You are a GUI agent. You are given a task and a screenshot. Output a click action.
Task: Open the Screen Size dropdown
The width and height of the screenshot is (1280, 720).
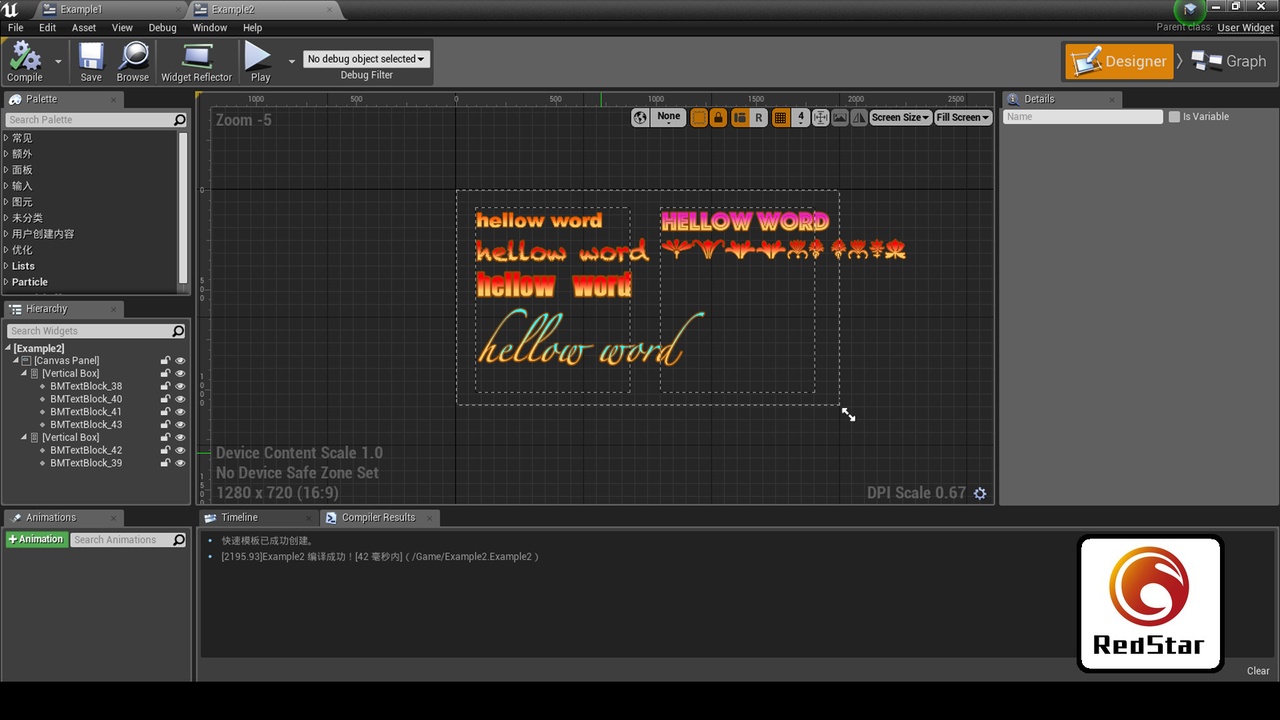point(901,118)
